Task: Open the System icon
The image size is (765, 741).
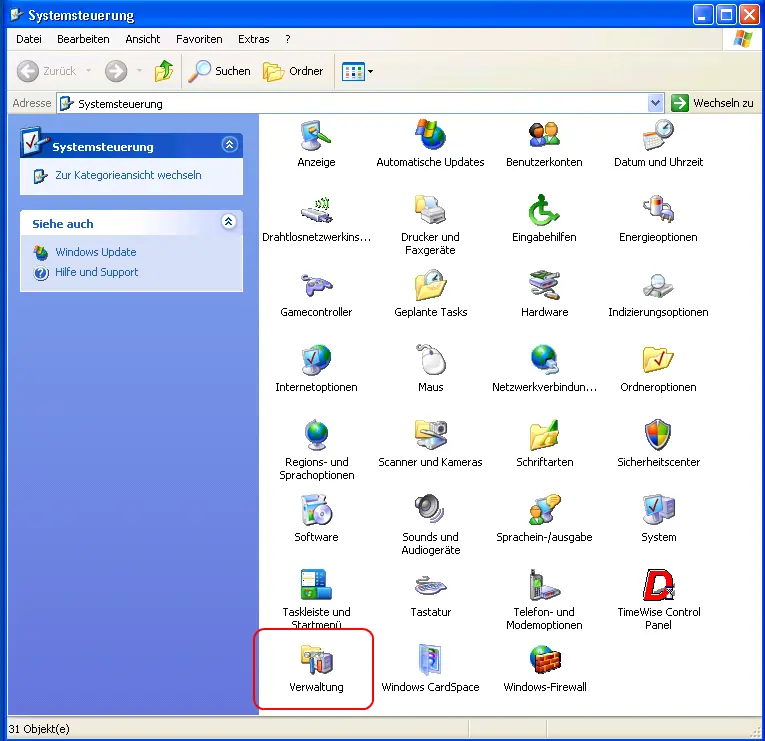Action: (658, 510)
